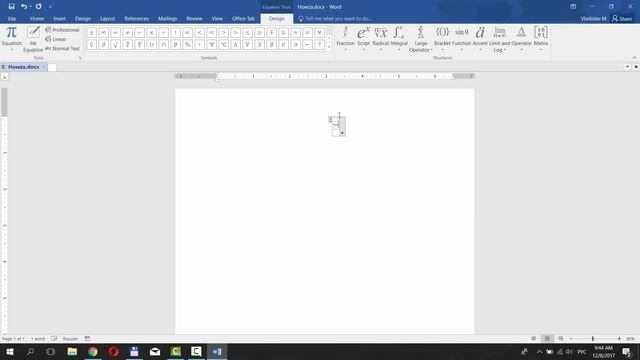Expand the Operator structures dropdown

521,39
